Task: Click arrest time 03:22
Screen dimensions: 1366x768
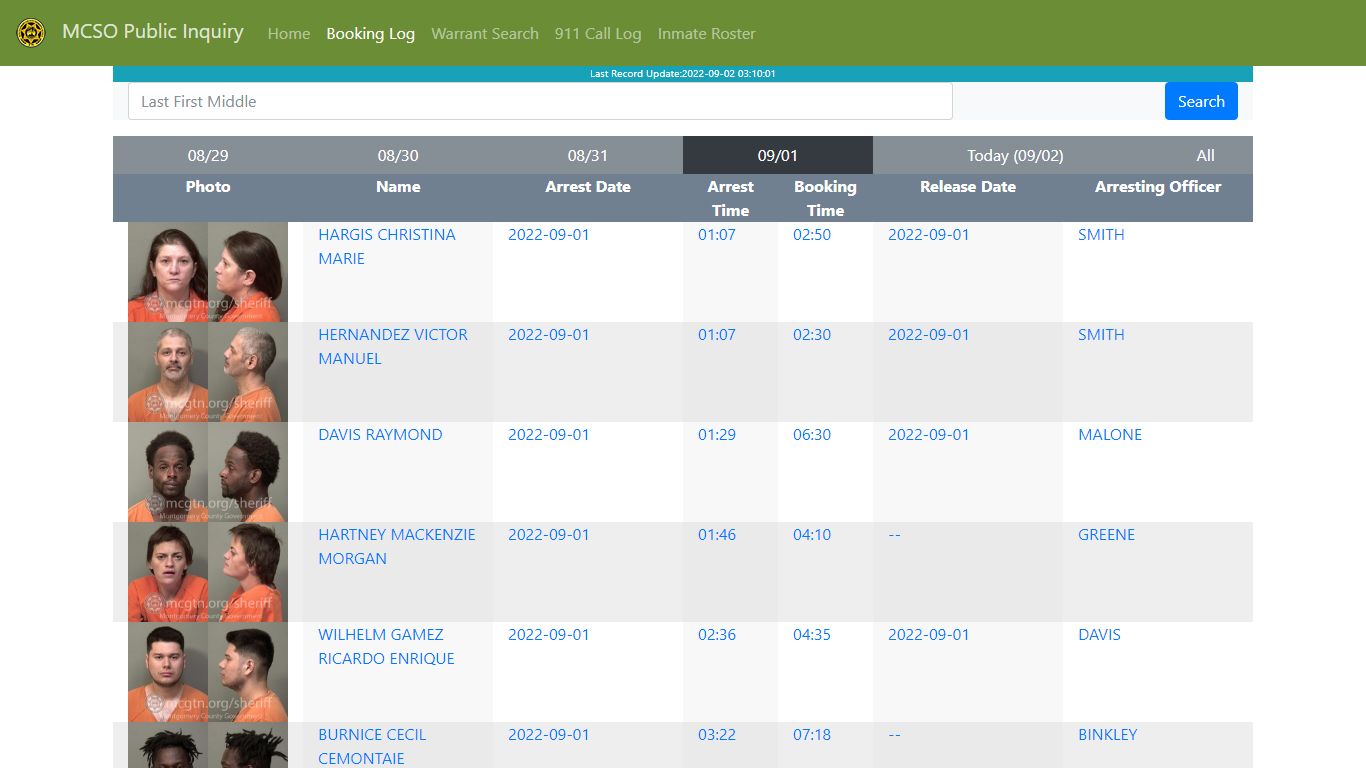Action: [717, 734]
